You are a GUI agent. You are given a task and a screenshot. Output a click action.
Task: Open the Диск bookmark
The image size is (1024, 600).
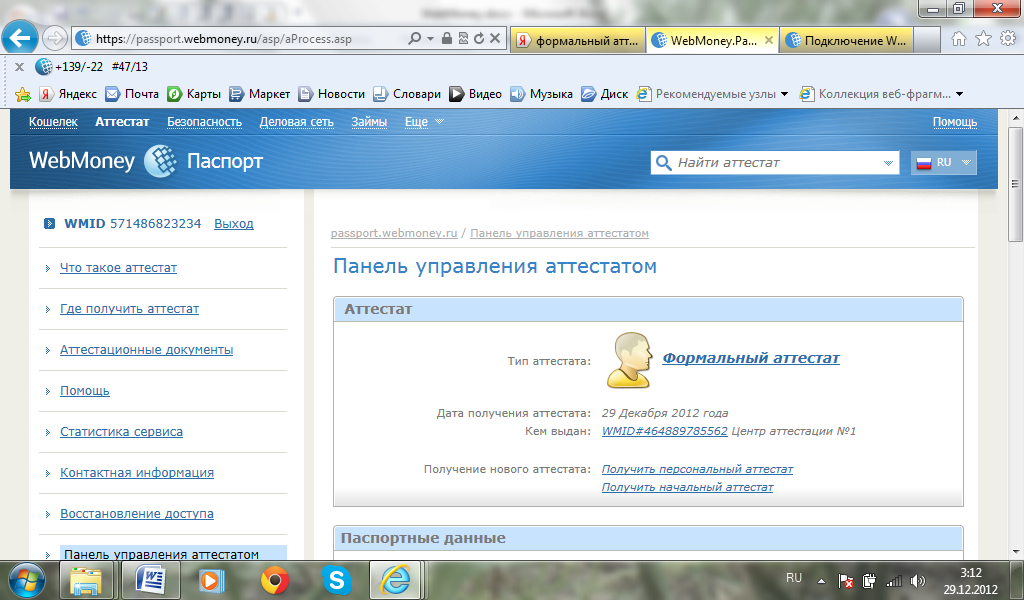point(605,94)
